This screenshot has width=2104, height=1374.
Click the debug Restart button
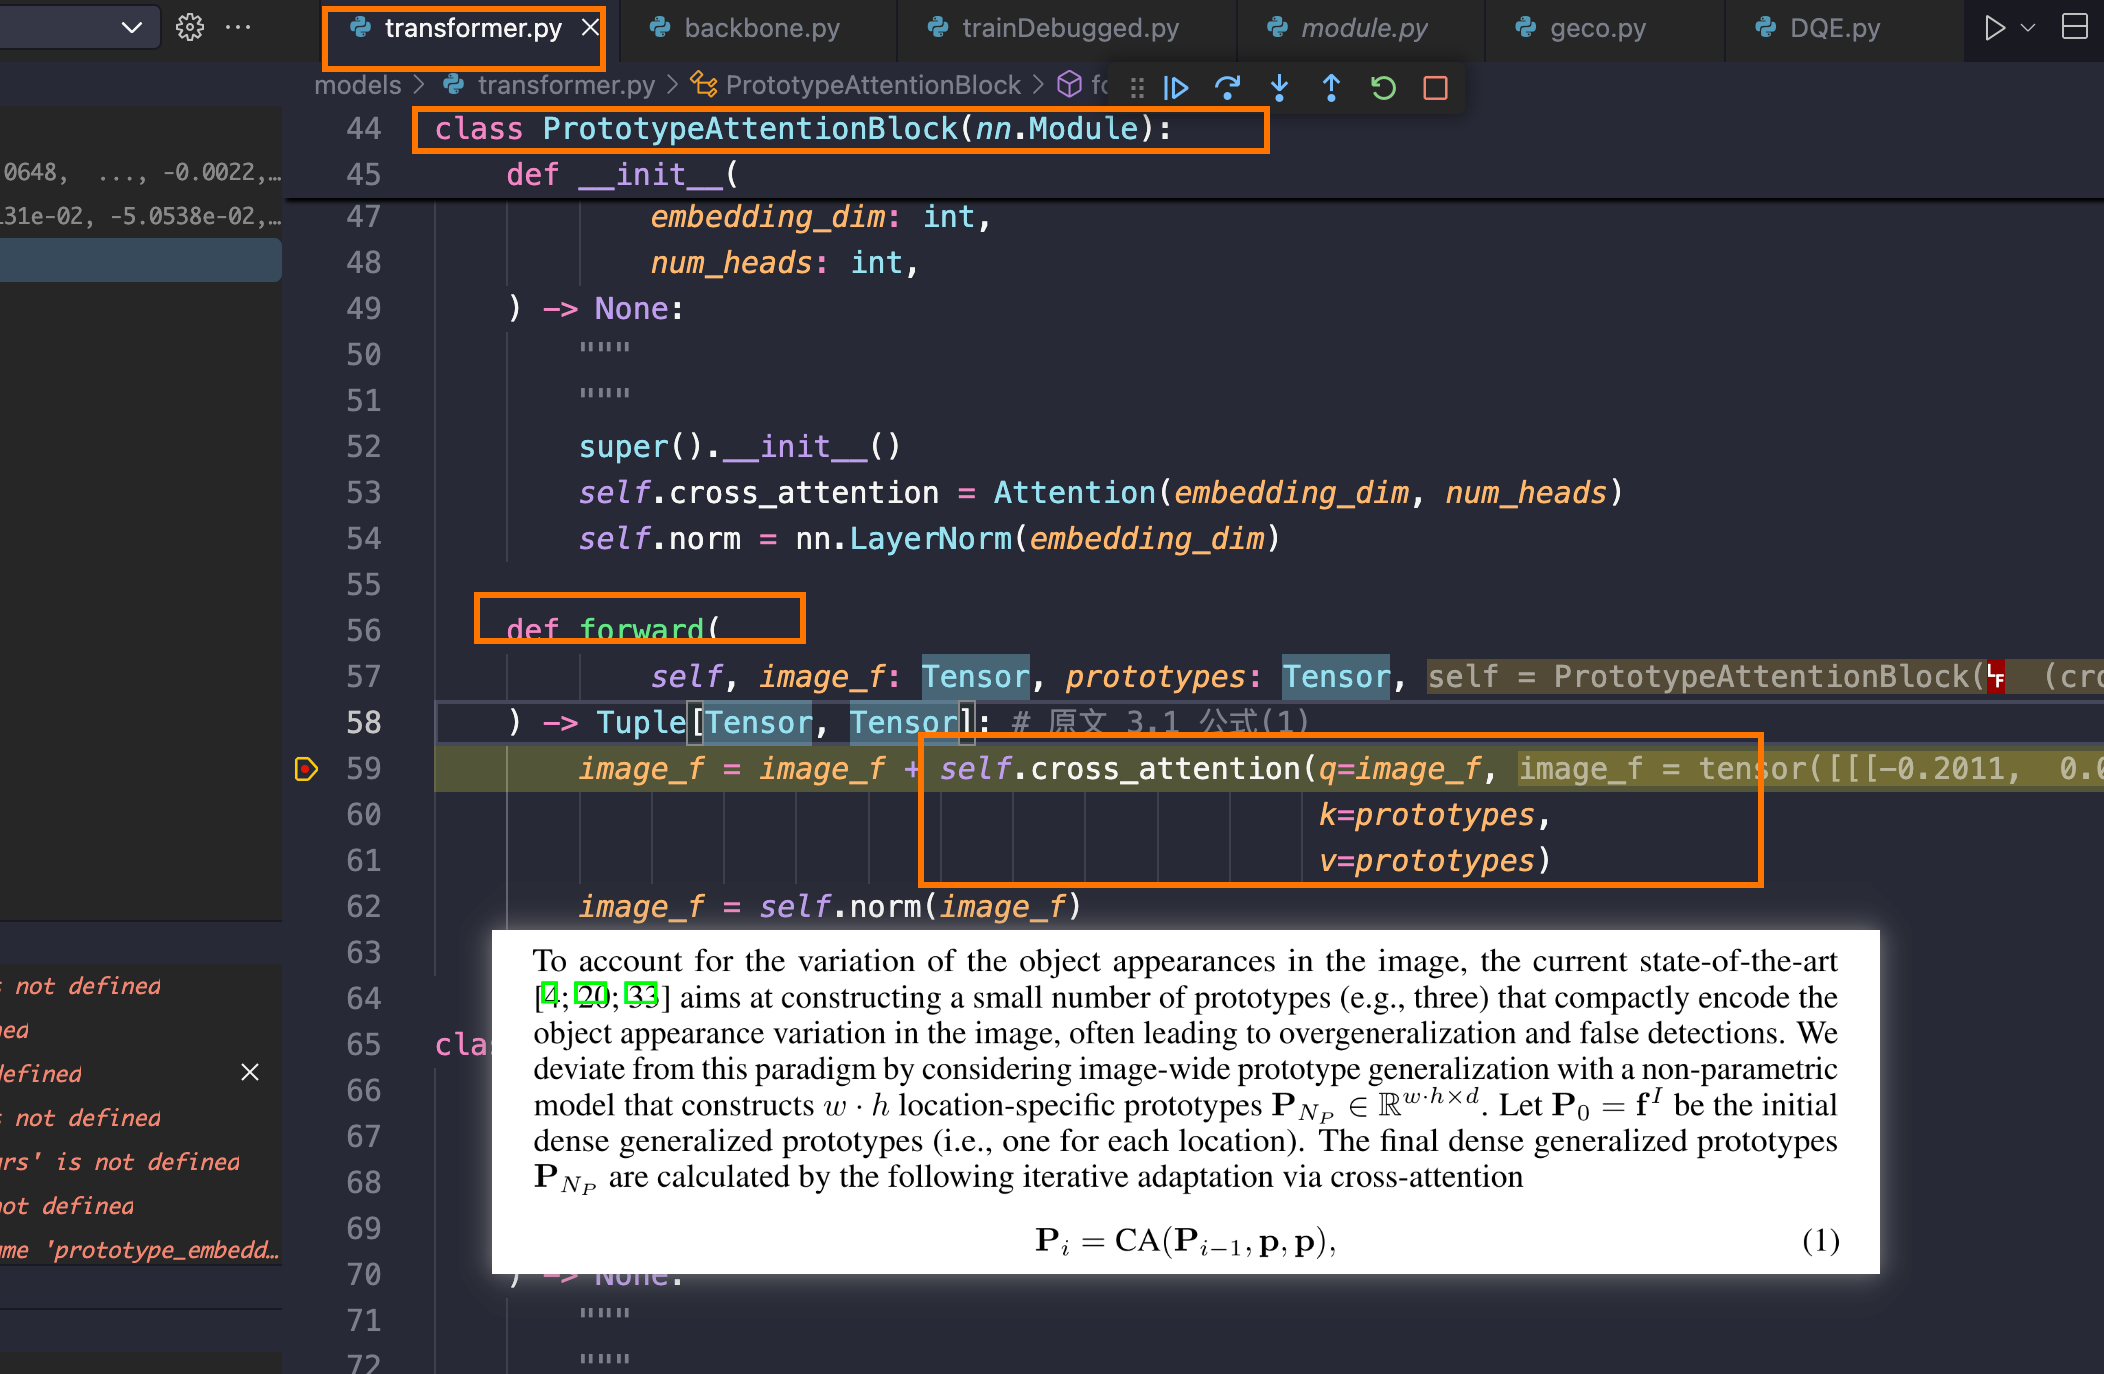(1383, 88)
